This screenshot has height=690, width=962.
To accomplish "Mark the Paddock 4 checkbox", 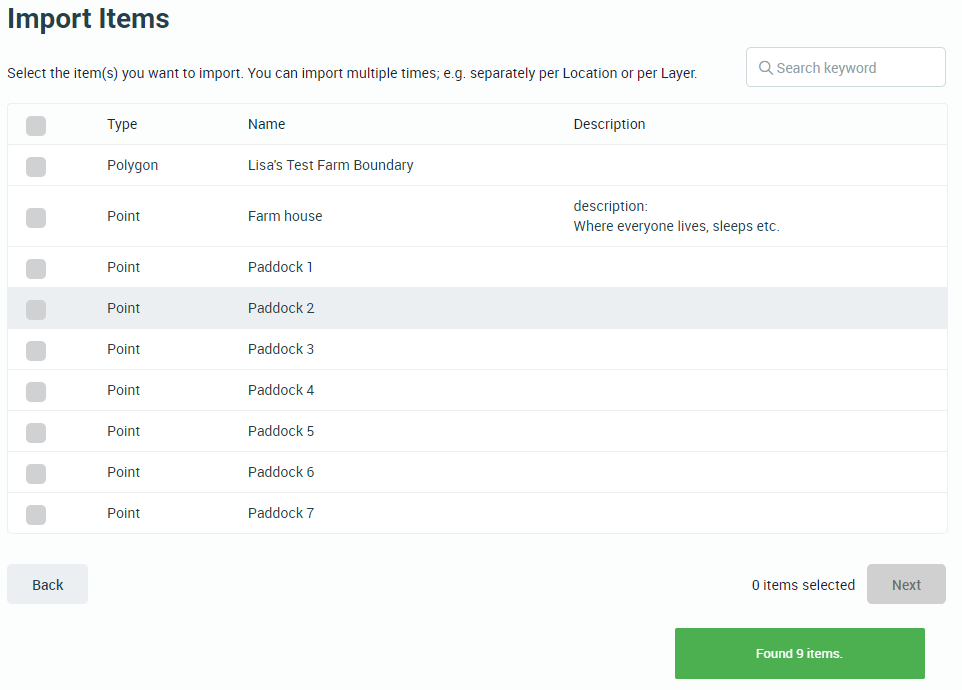I will click(36, 391).
